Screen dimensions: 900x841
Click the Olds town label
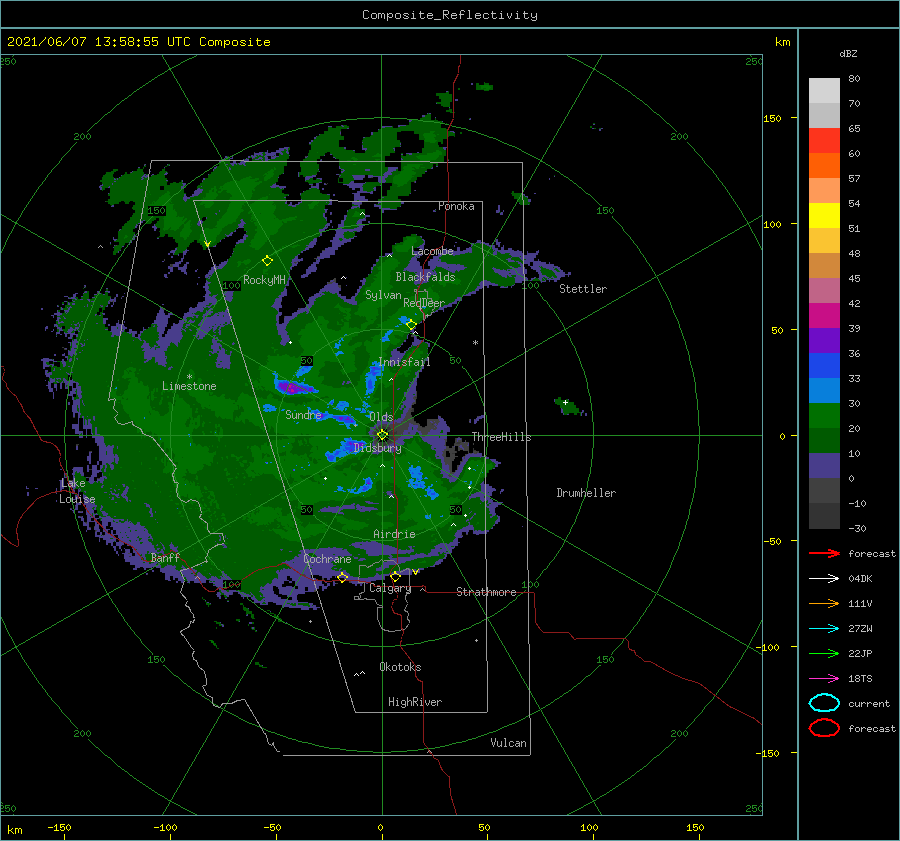pyautogui.click(x=381, y=417)
